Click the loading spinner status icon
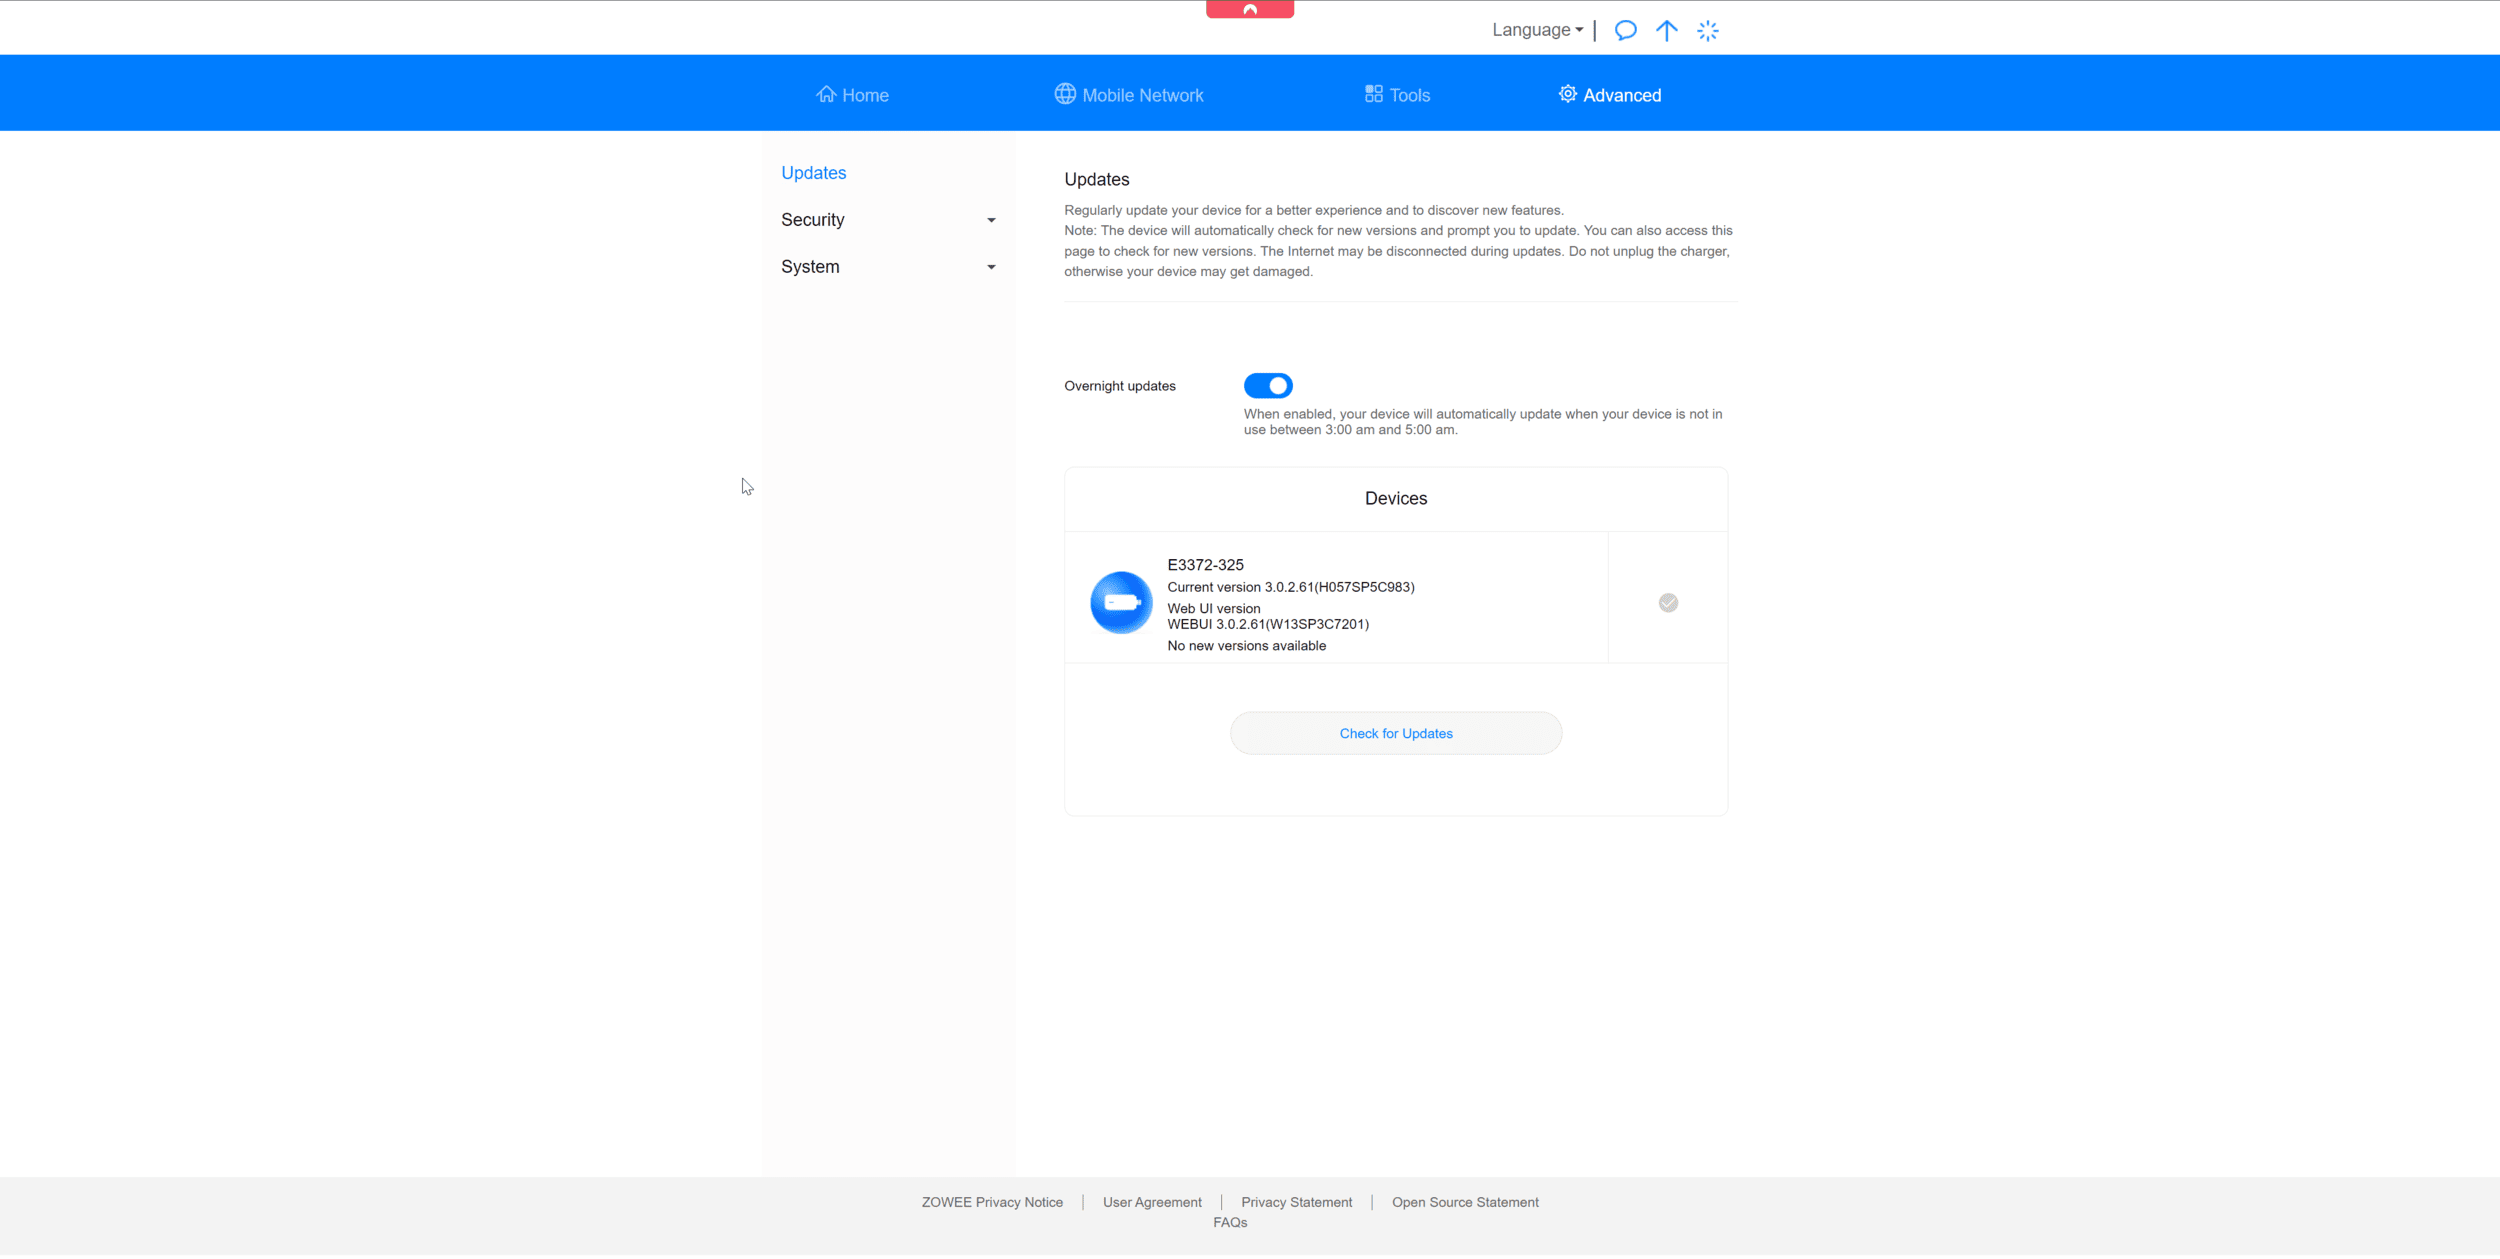Viewport: 2500px width, 1259px height. tap(1707, 31)
